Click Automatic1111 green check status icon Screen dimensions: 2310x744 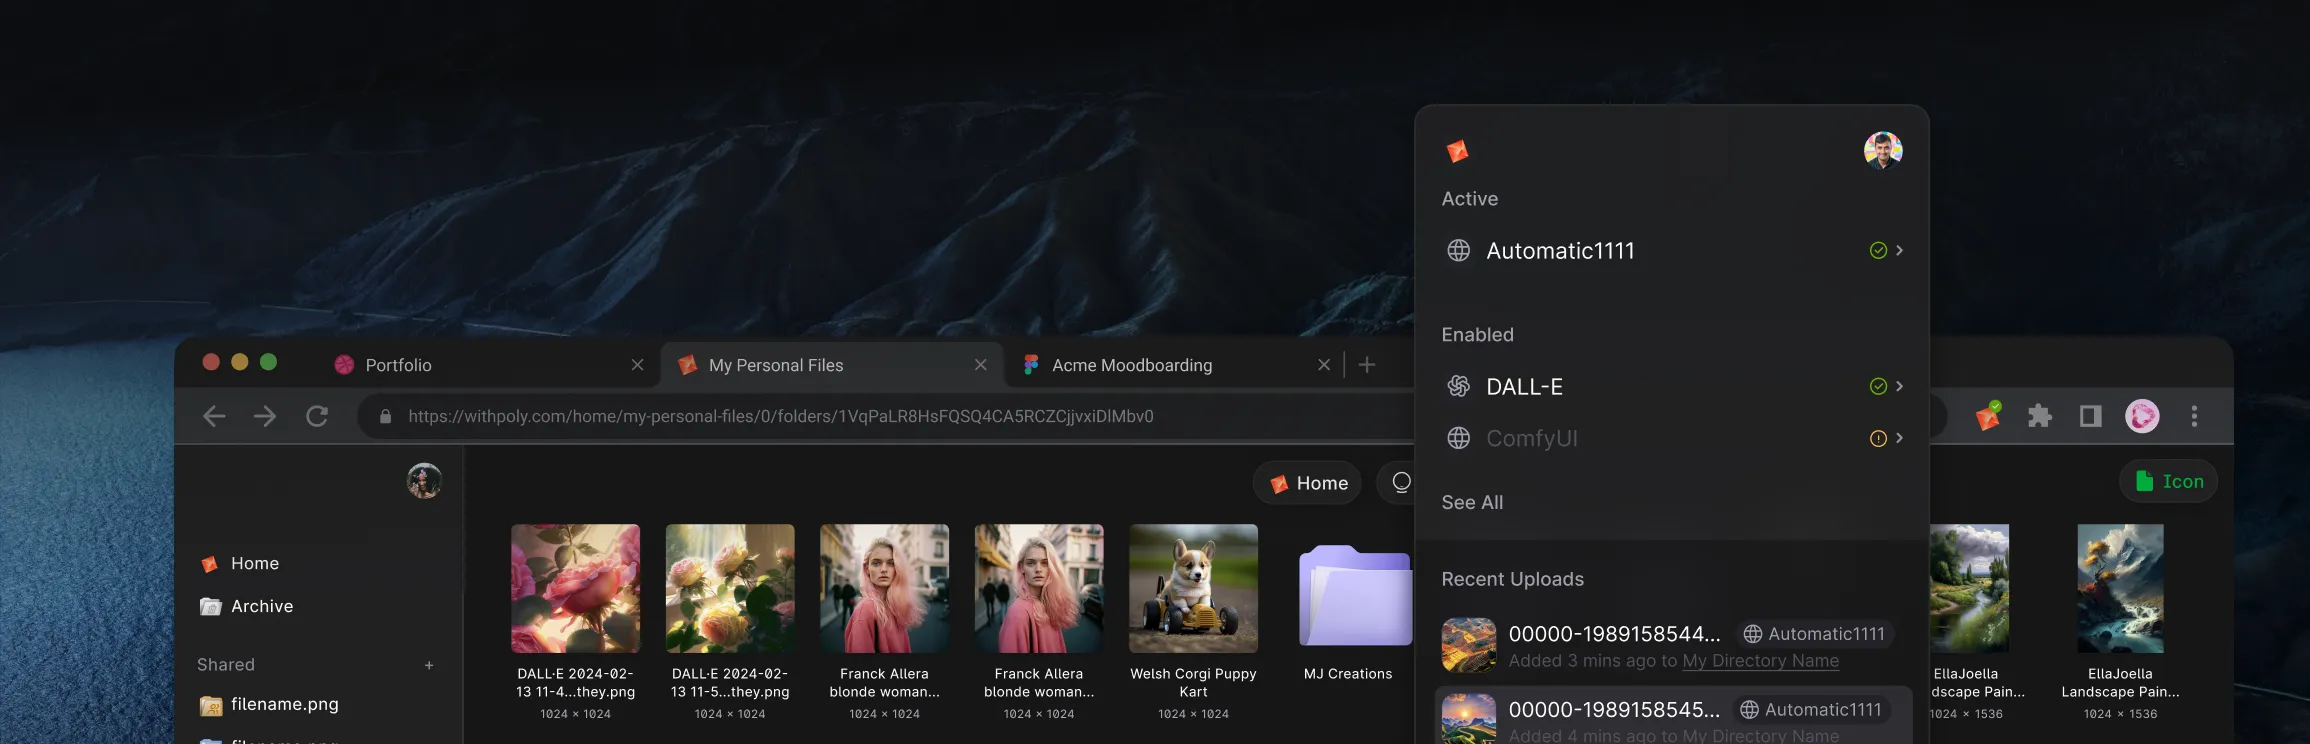click(1878, 251)
